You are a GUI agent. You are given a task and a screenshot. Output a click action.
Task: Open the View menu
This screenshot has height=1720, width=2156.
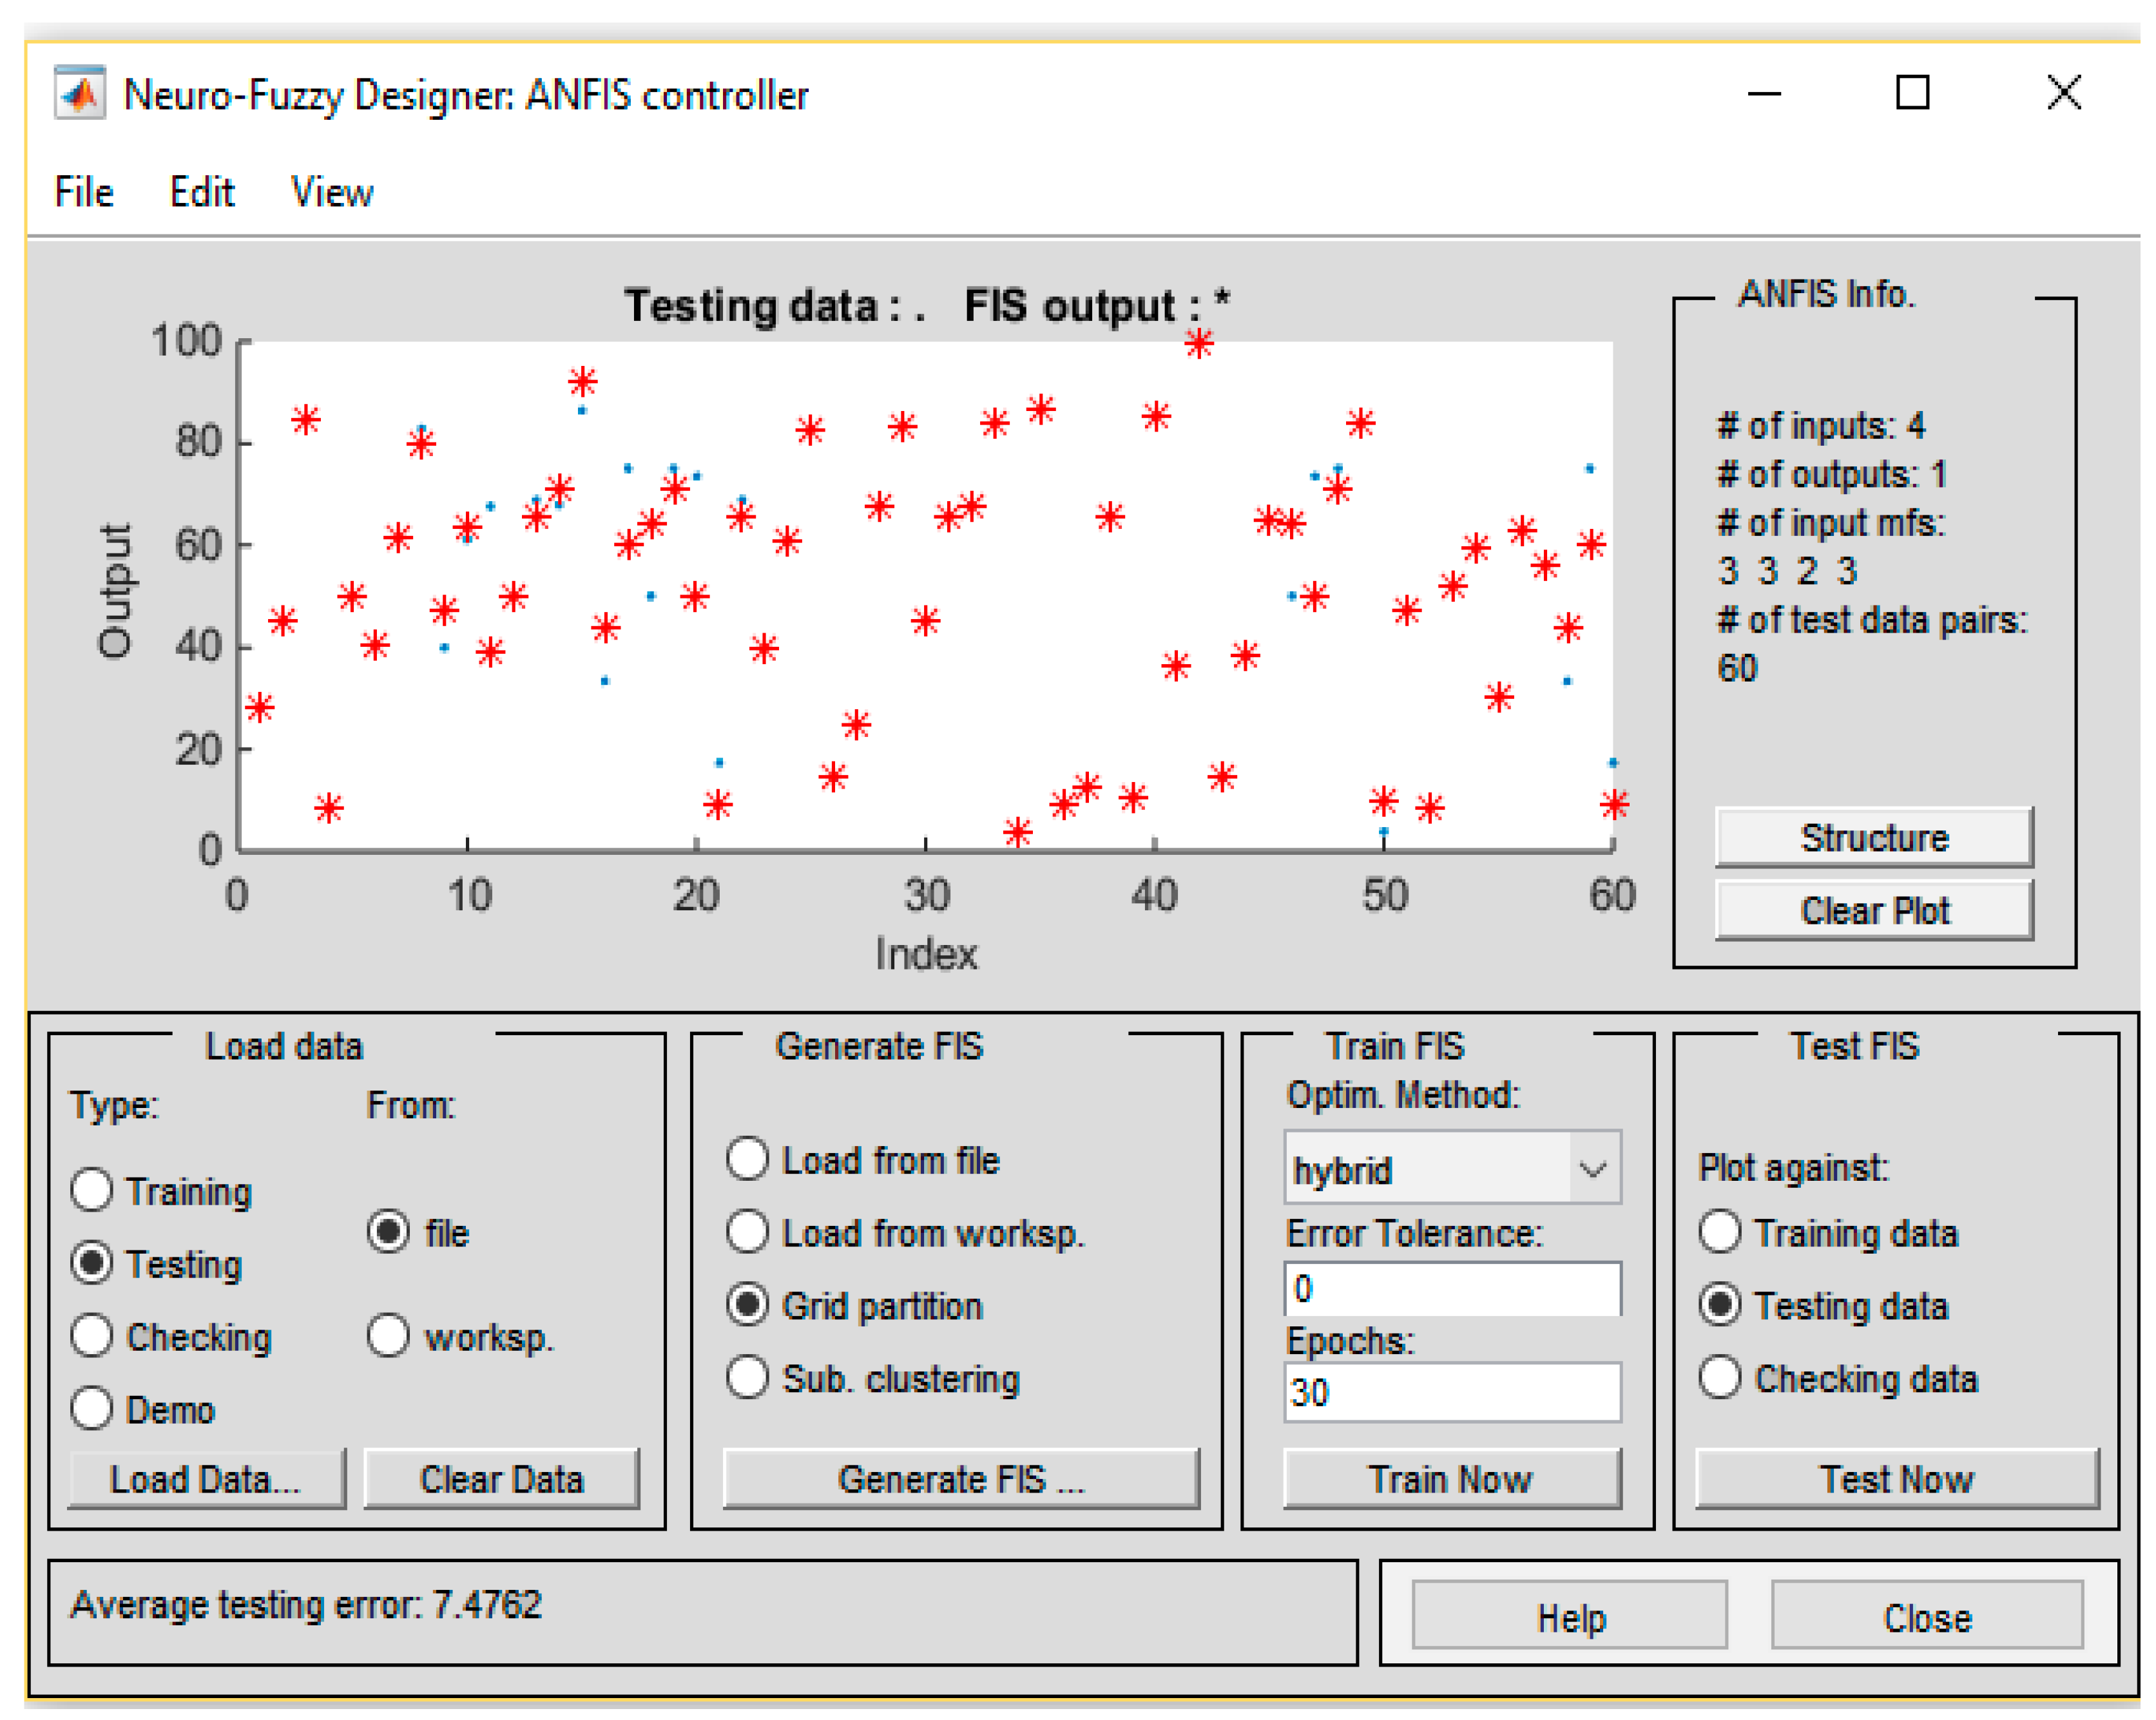point(331,192)
